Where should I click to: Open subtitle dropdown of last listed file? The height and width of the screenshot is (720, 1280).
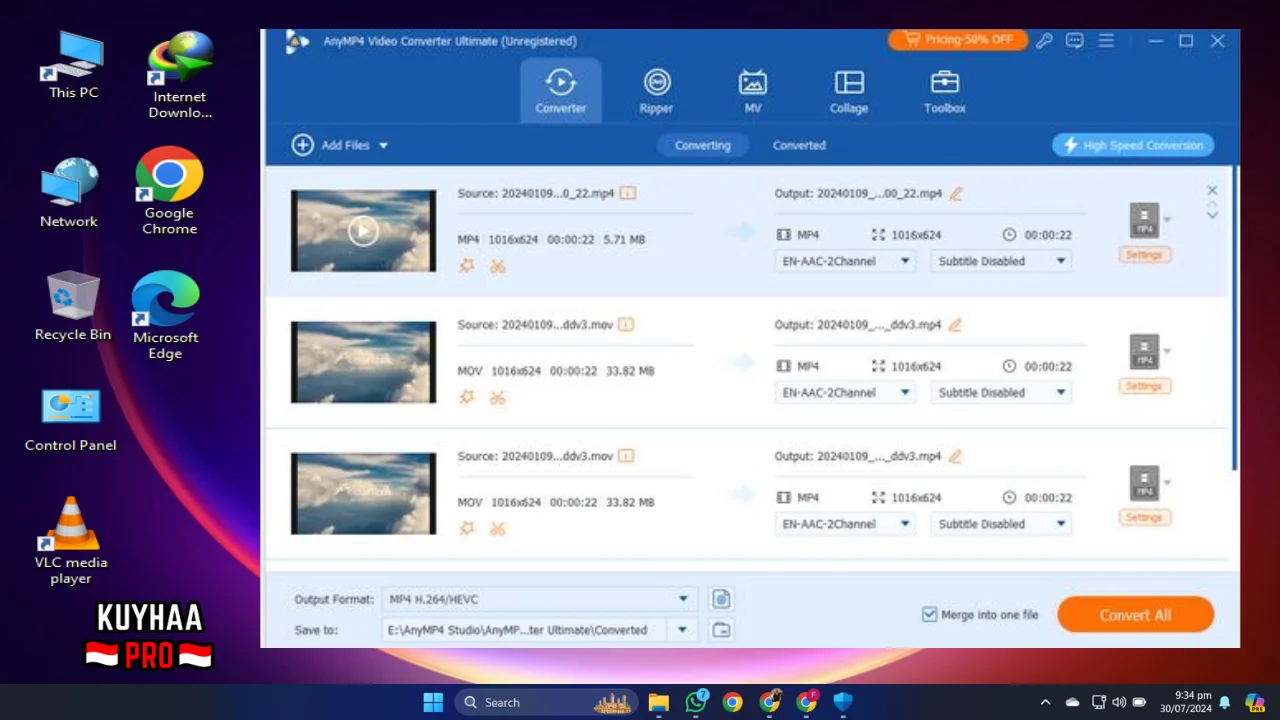coord(1001,524)
